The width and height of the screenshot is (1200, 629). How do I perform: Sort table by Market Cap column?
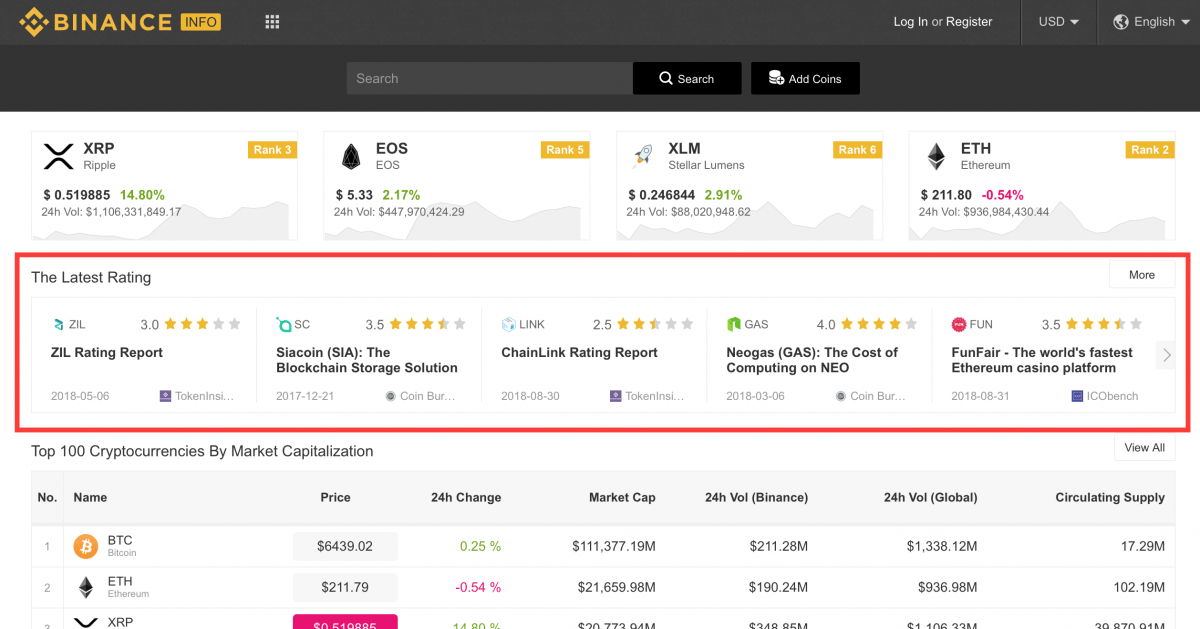tap(622, 497)
